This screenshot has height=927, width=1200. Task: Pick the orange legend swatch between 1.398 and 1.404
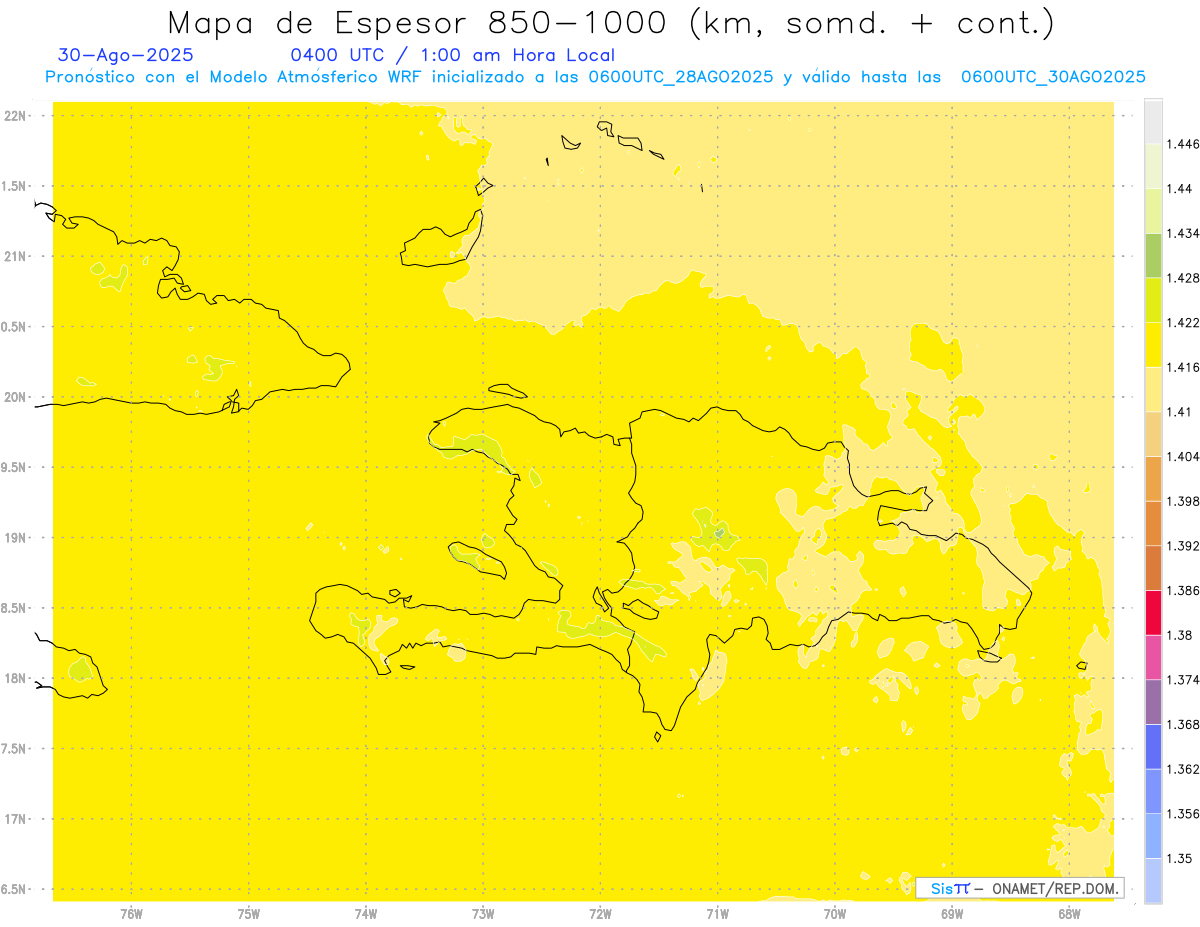(1153, 478)
